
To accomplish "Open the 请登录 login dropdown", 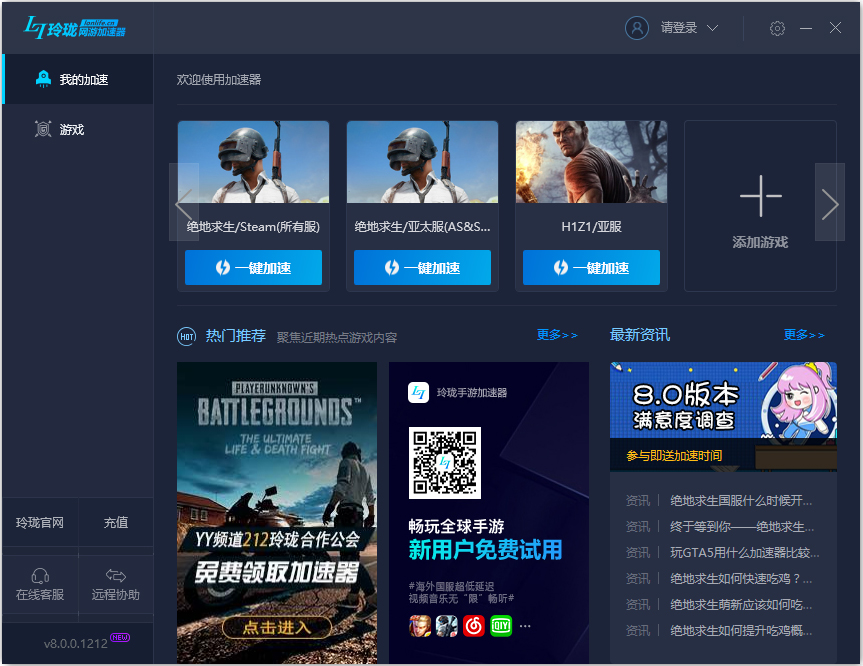I will click(x=679, y=28).
